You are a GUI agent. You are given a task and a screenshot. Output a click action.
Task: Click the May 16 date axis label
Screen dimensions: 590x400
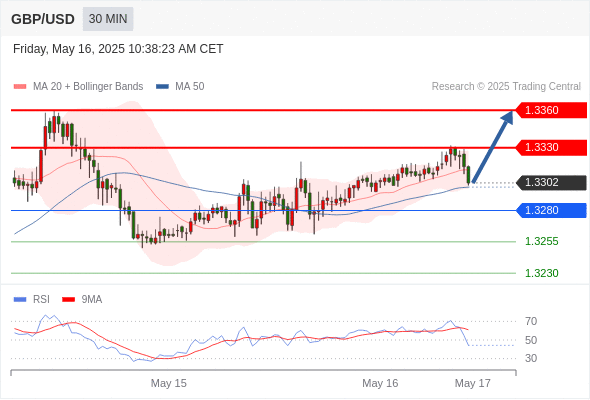[x=380, y=383]
